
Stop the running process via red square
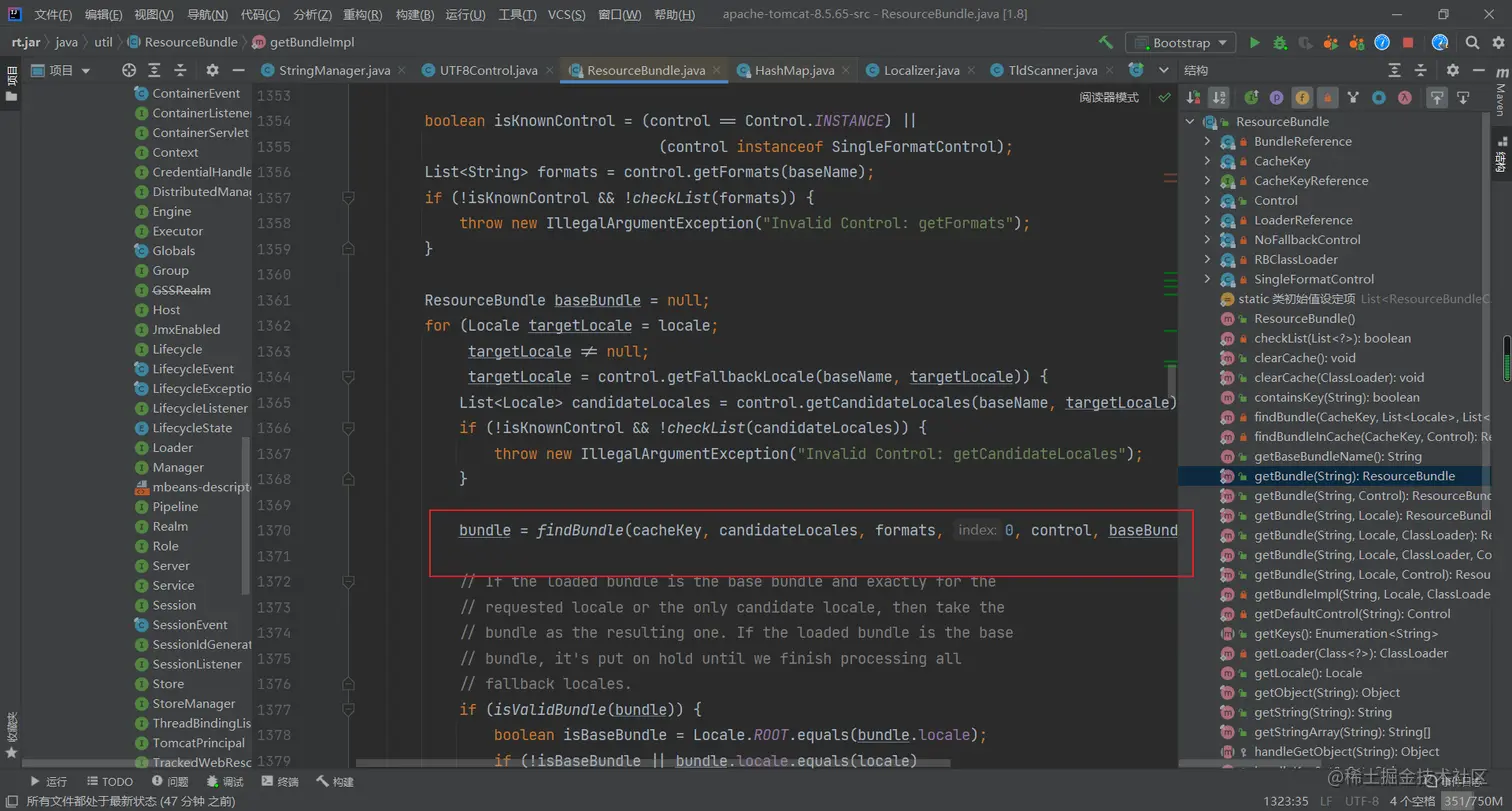click(x=1408, y=43)
